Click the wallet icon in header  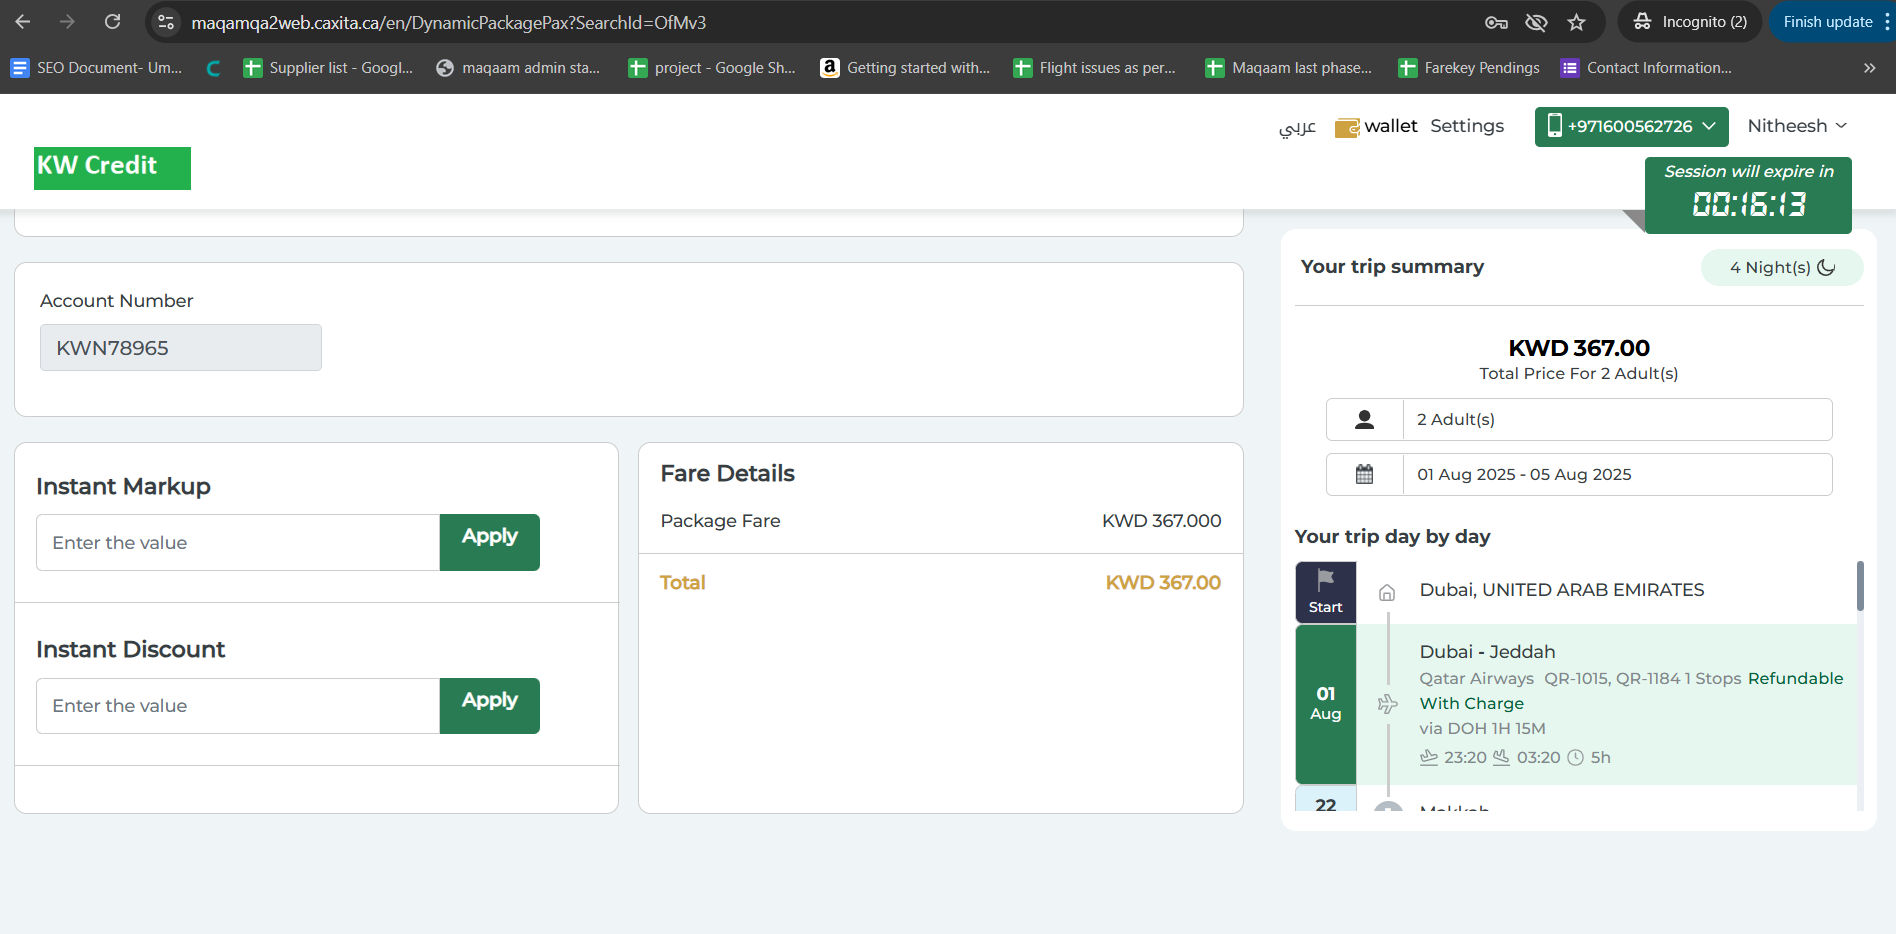tap(1347, 127)
